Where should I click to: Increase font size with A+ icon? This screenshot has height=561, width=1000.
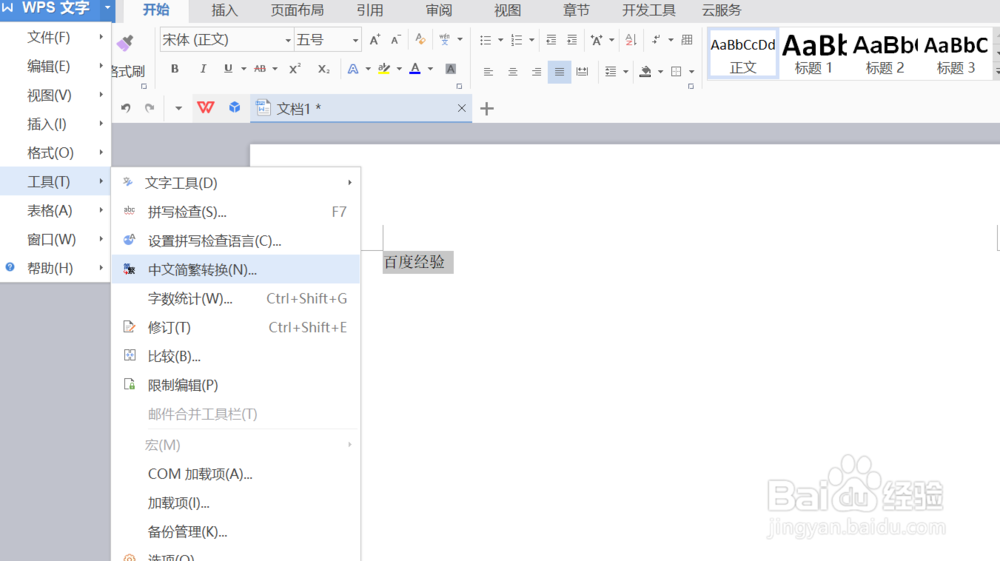click(x=375, y=40)
